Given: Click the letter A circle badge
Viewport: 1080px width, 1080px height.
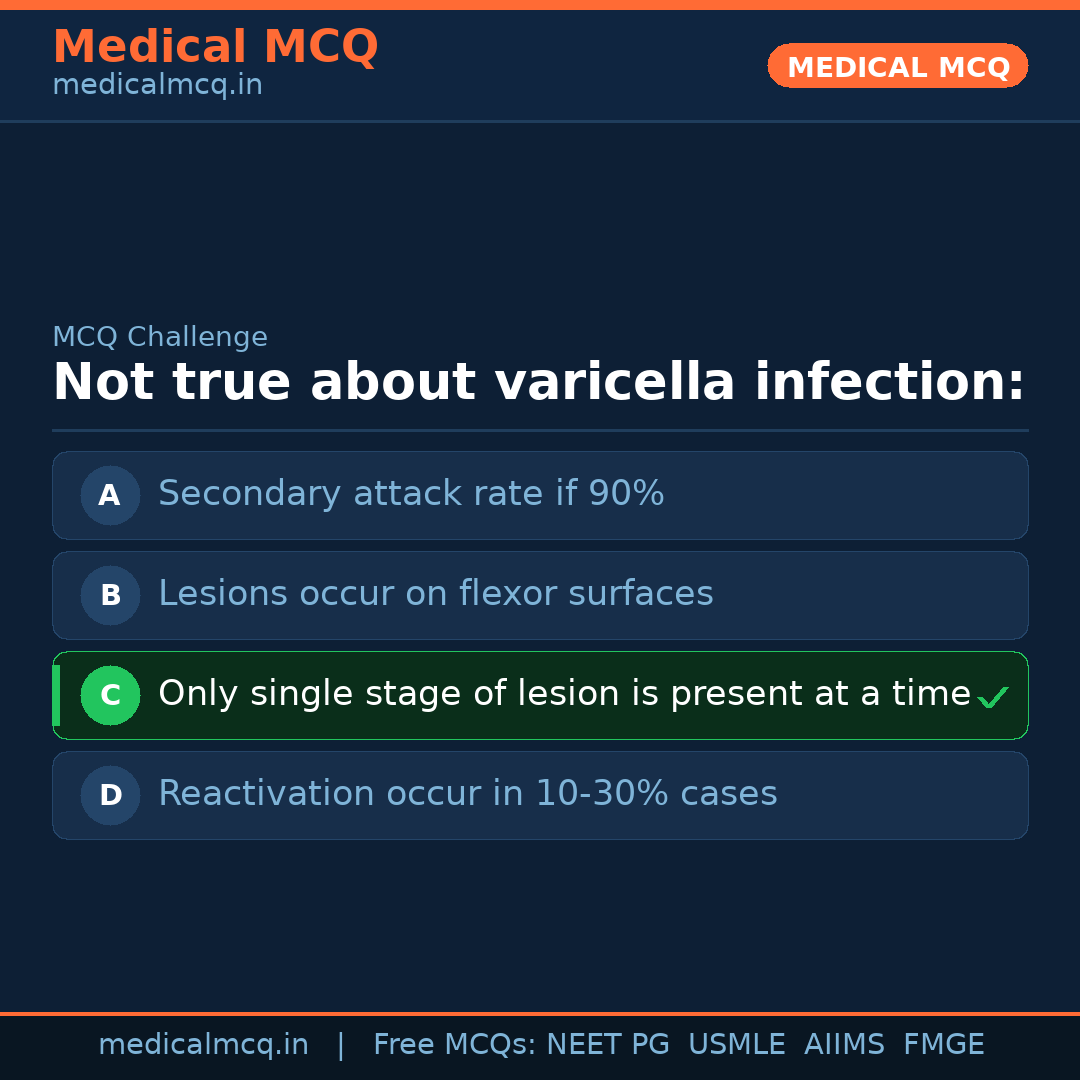Looking at the screenshot, I should pos(110,495).
